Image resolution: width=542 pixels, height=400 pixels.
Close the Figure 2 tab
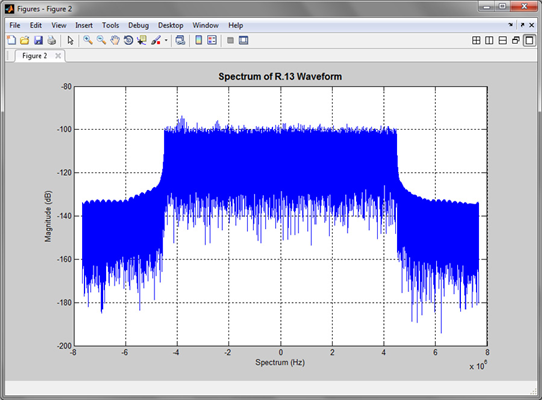point(58,56)
